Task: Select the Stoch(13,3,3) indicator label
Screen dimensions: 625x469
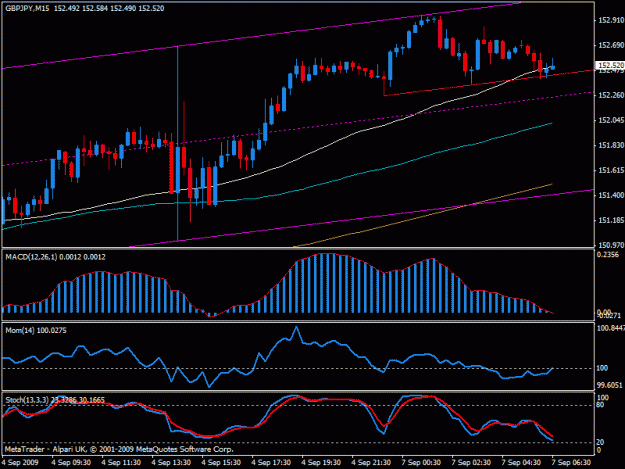Action: (x=55, y=400)
